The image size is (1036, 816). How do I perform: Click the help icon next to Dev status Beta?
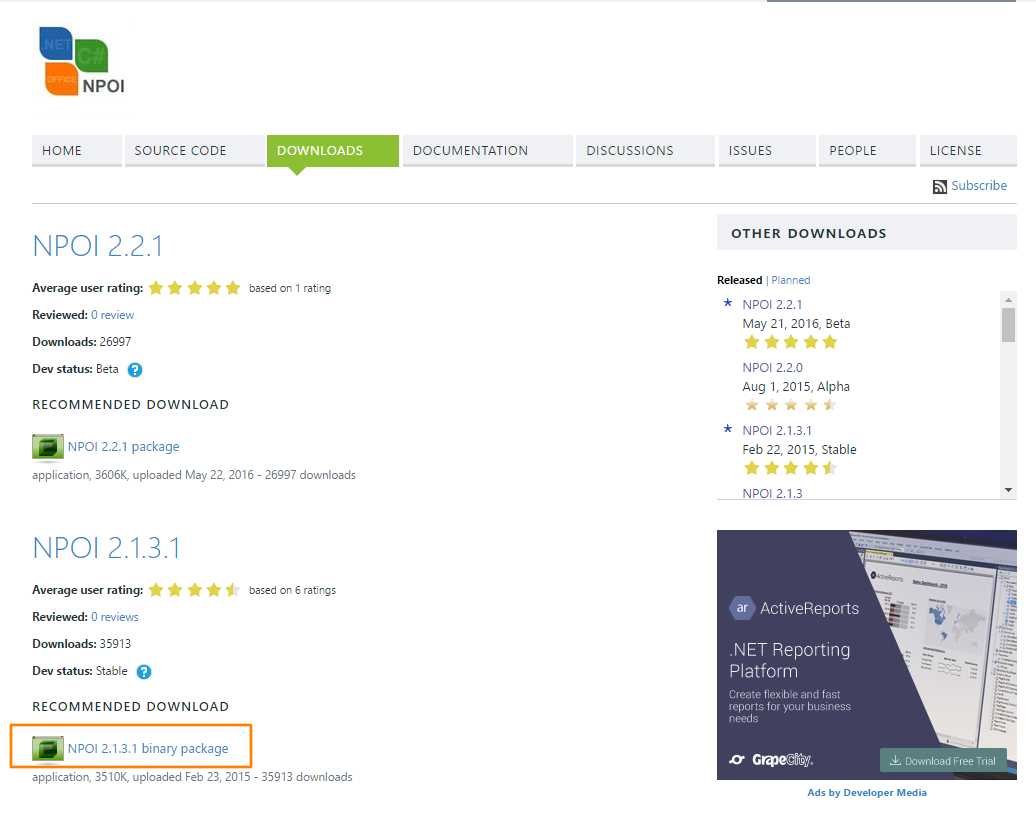pyautogui.click(x=135, y=370)
